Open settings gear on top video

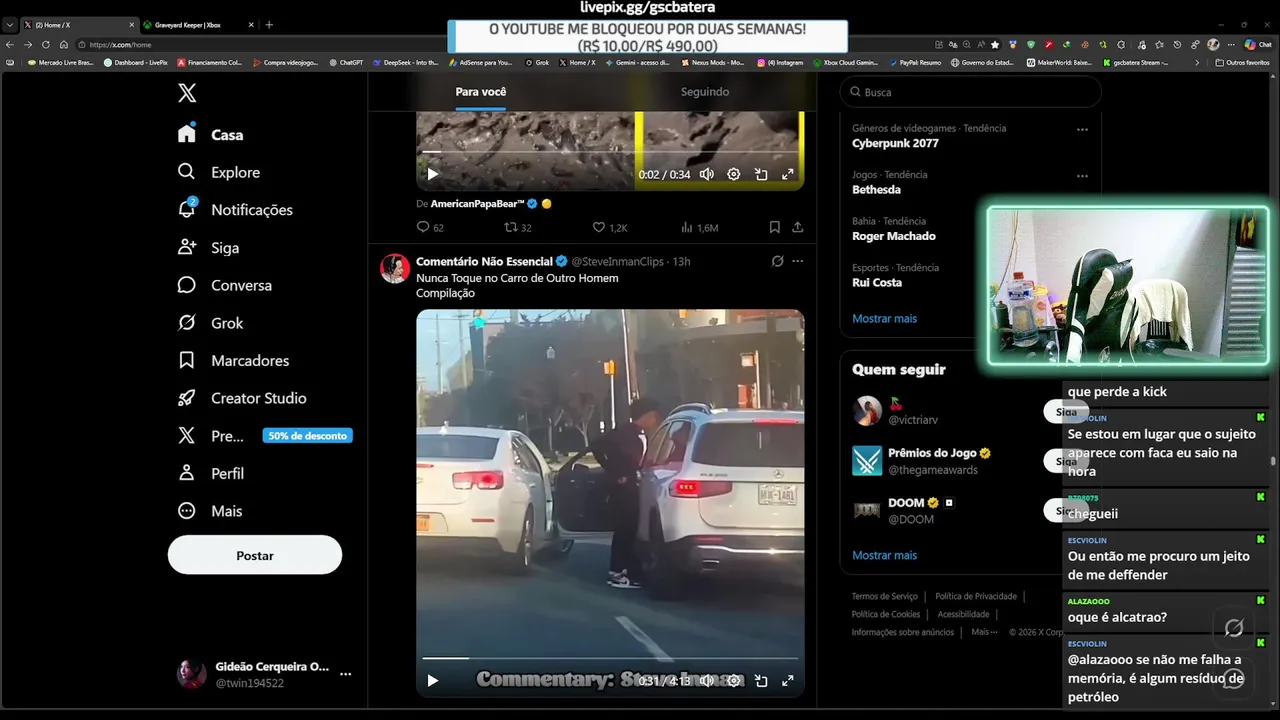point(734,174)
